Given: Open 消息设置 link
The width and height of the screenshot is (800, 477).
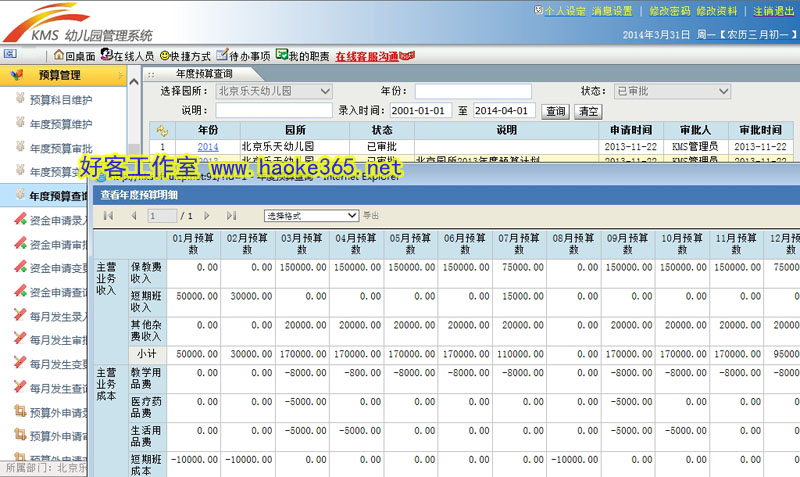Looking at the screenshot, I should click(612, 11).
